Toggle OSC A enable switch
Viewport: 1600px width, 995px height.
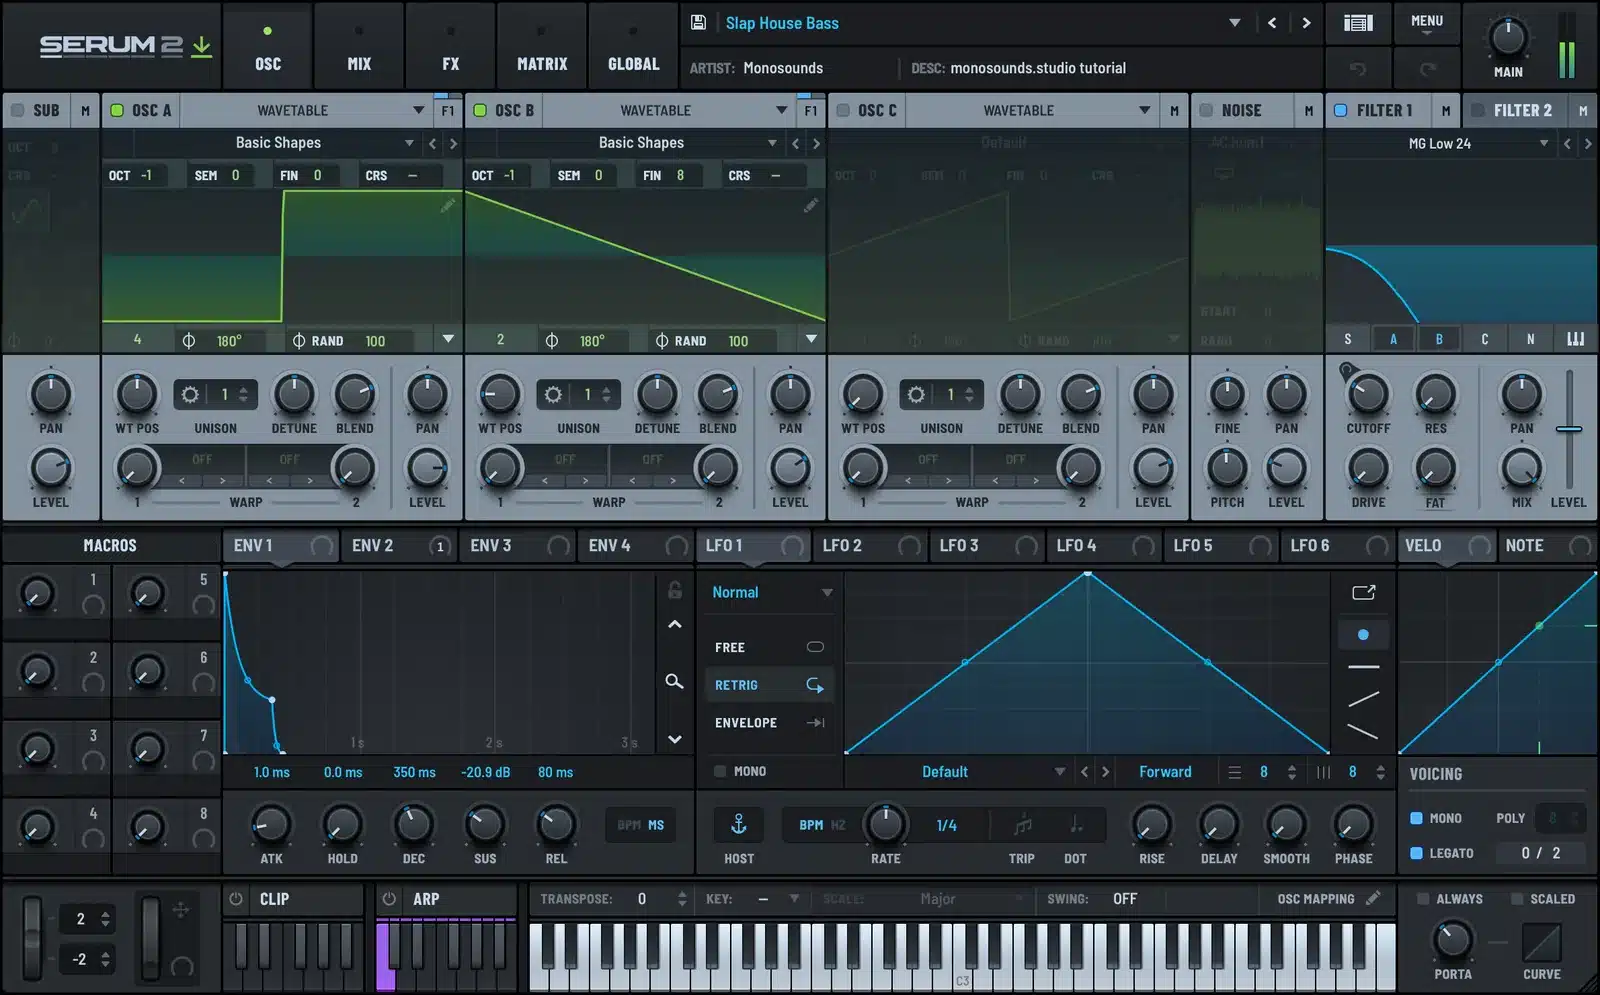[x=117, y=110]
